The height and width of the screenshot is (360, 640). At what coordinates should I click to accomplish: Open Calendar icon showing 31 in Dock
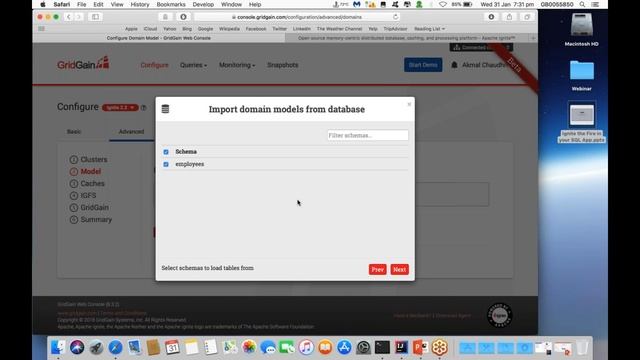click(x=172, y=347)
